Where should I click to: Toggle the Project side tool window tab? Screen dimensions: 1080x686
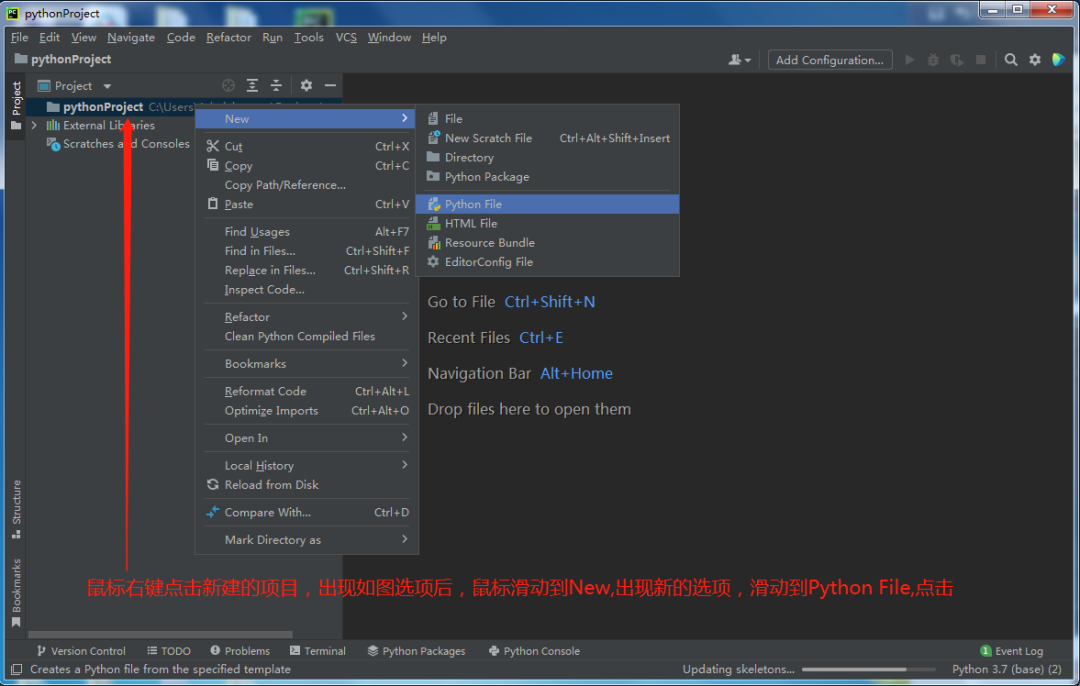click(16, 105)
